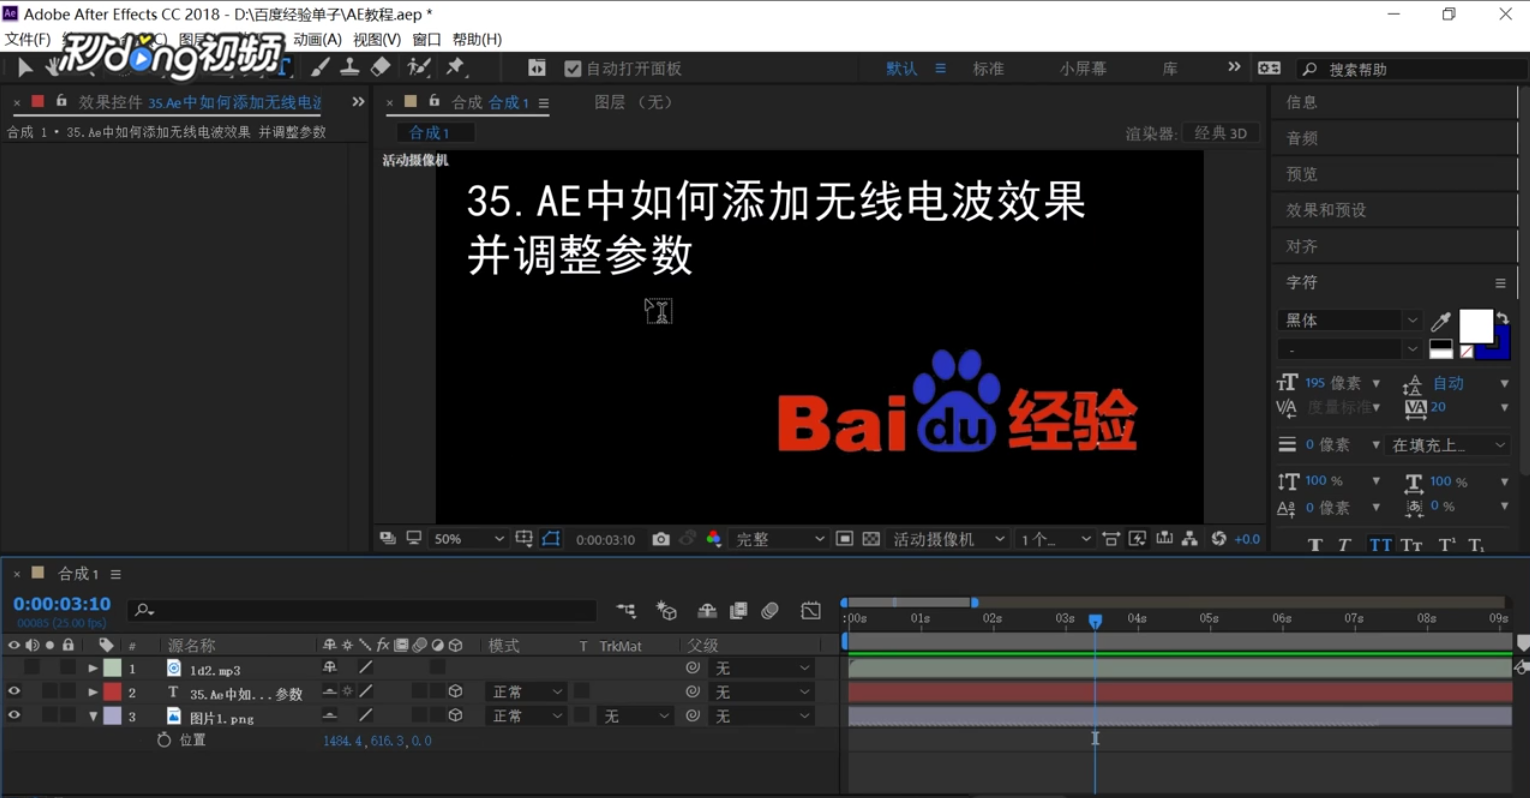Image resolution: width=1530 pixels, height=798 pixels.
Task: Hide the 图片1.png layer
Action: (14, 716)
